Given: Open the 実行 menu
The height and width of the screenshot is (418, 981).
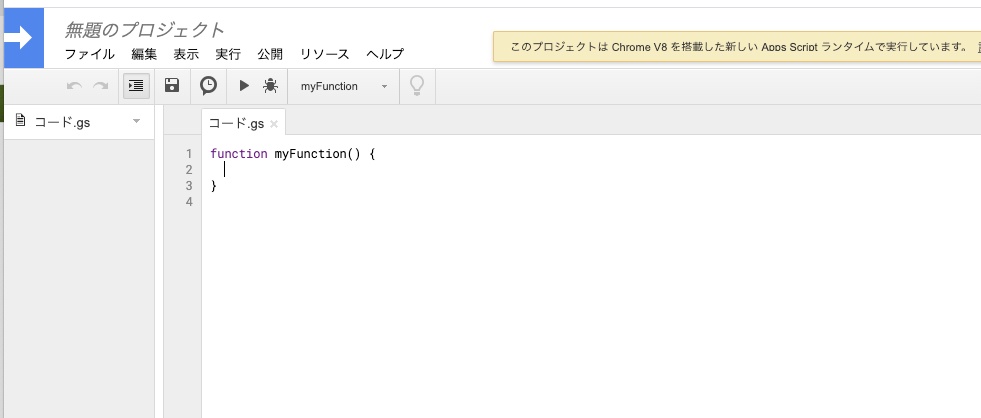Looking at the screenshot, I should 228,54.
